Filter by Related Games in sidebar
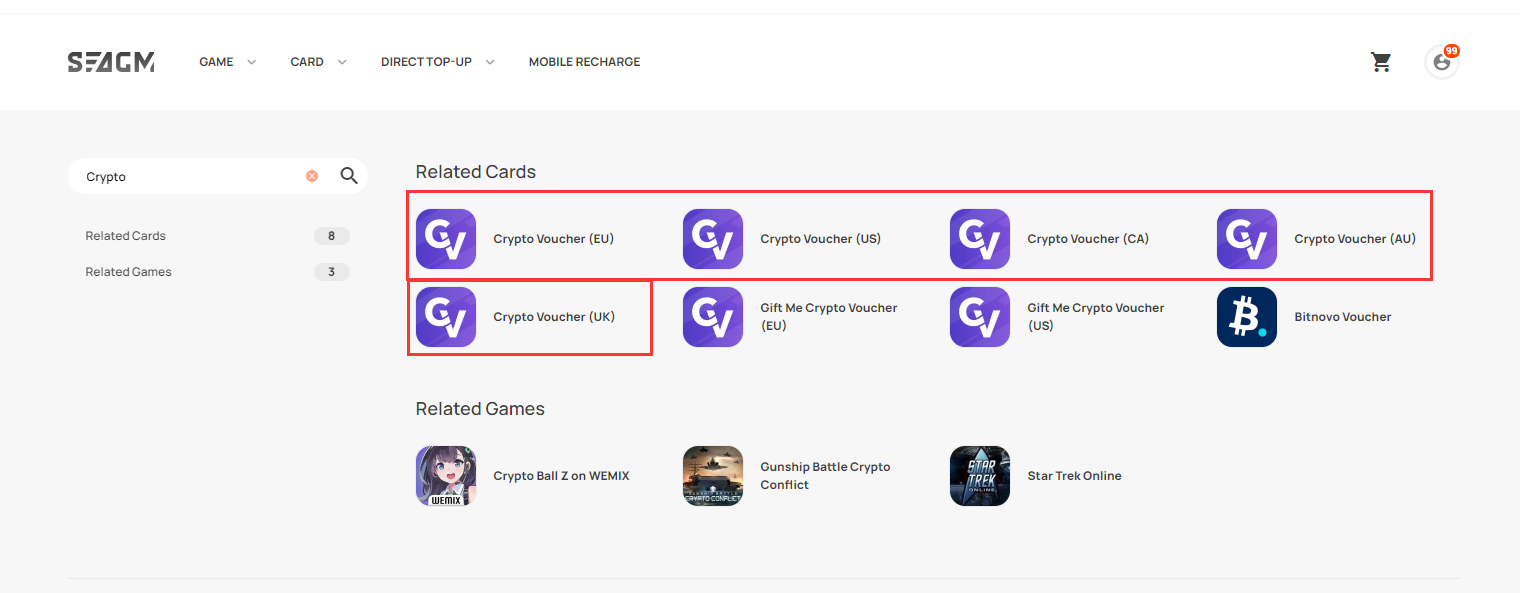Viewport: 1520px width, 593px height. 128,272
